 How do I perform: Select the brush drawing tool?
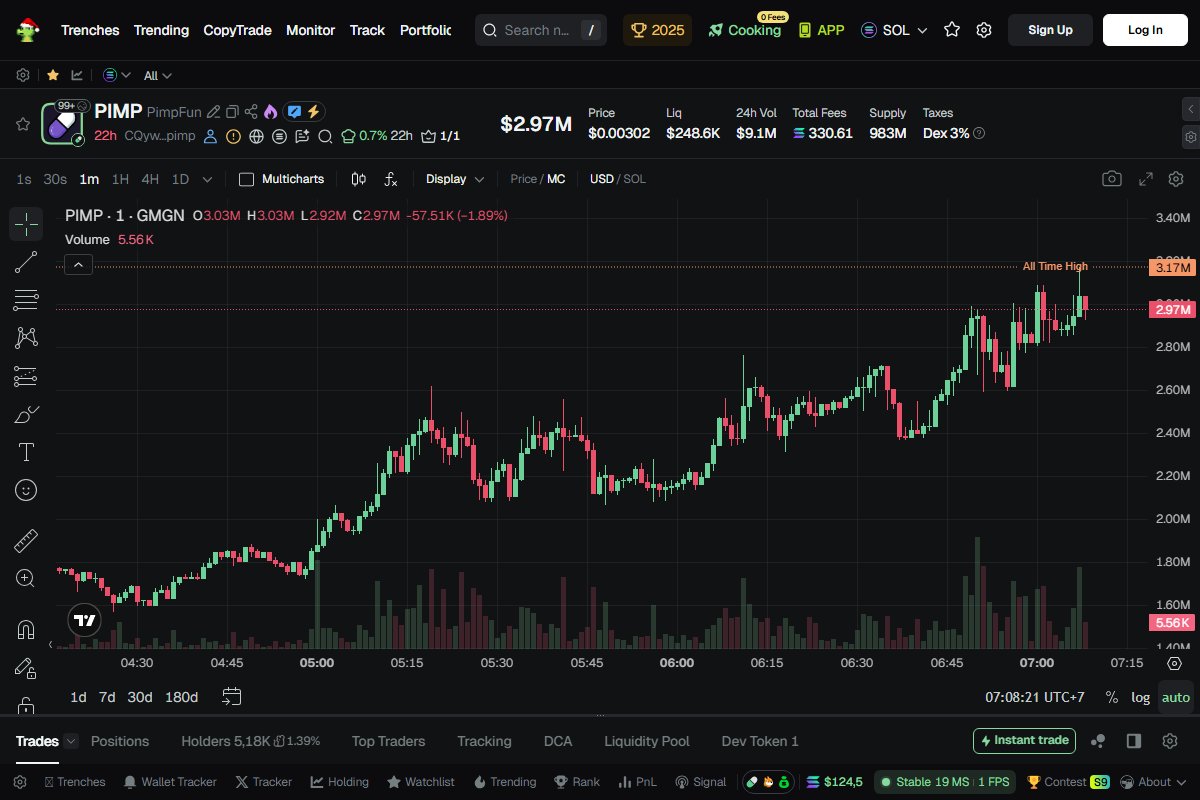[x=26, y=414]
